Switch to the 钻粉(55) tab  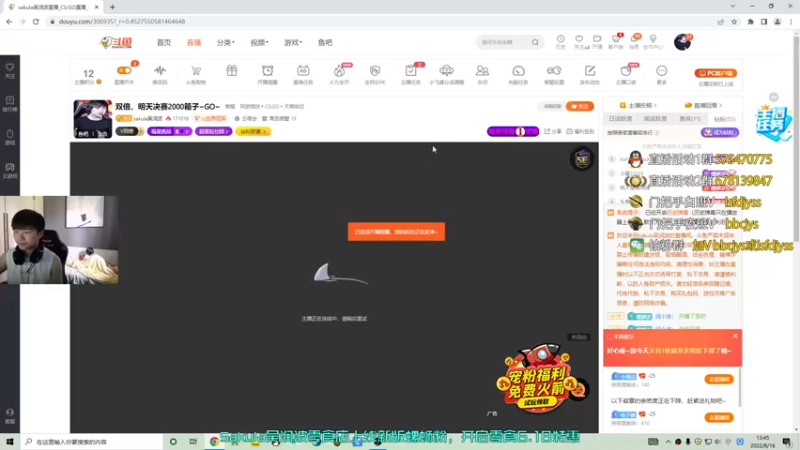(724, 118)
